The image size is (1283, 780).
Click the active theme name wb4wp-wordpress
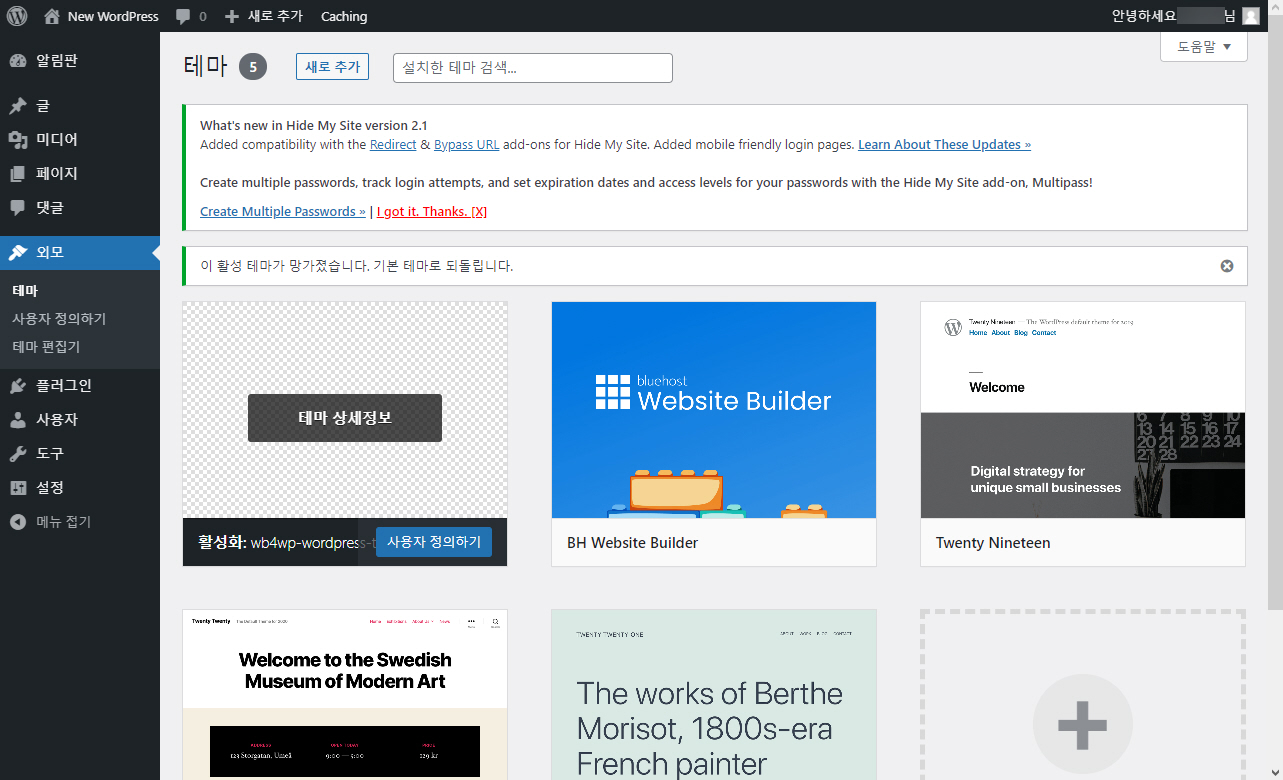[313, 543]
